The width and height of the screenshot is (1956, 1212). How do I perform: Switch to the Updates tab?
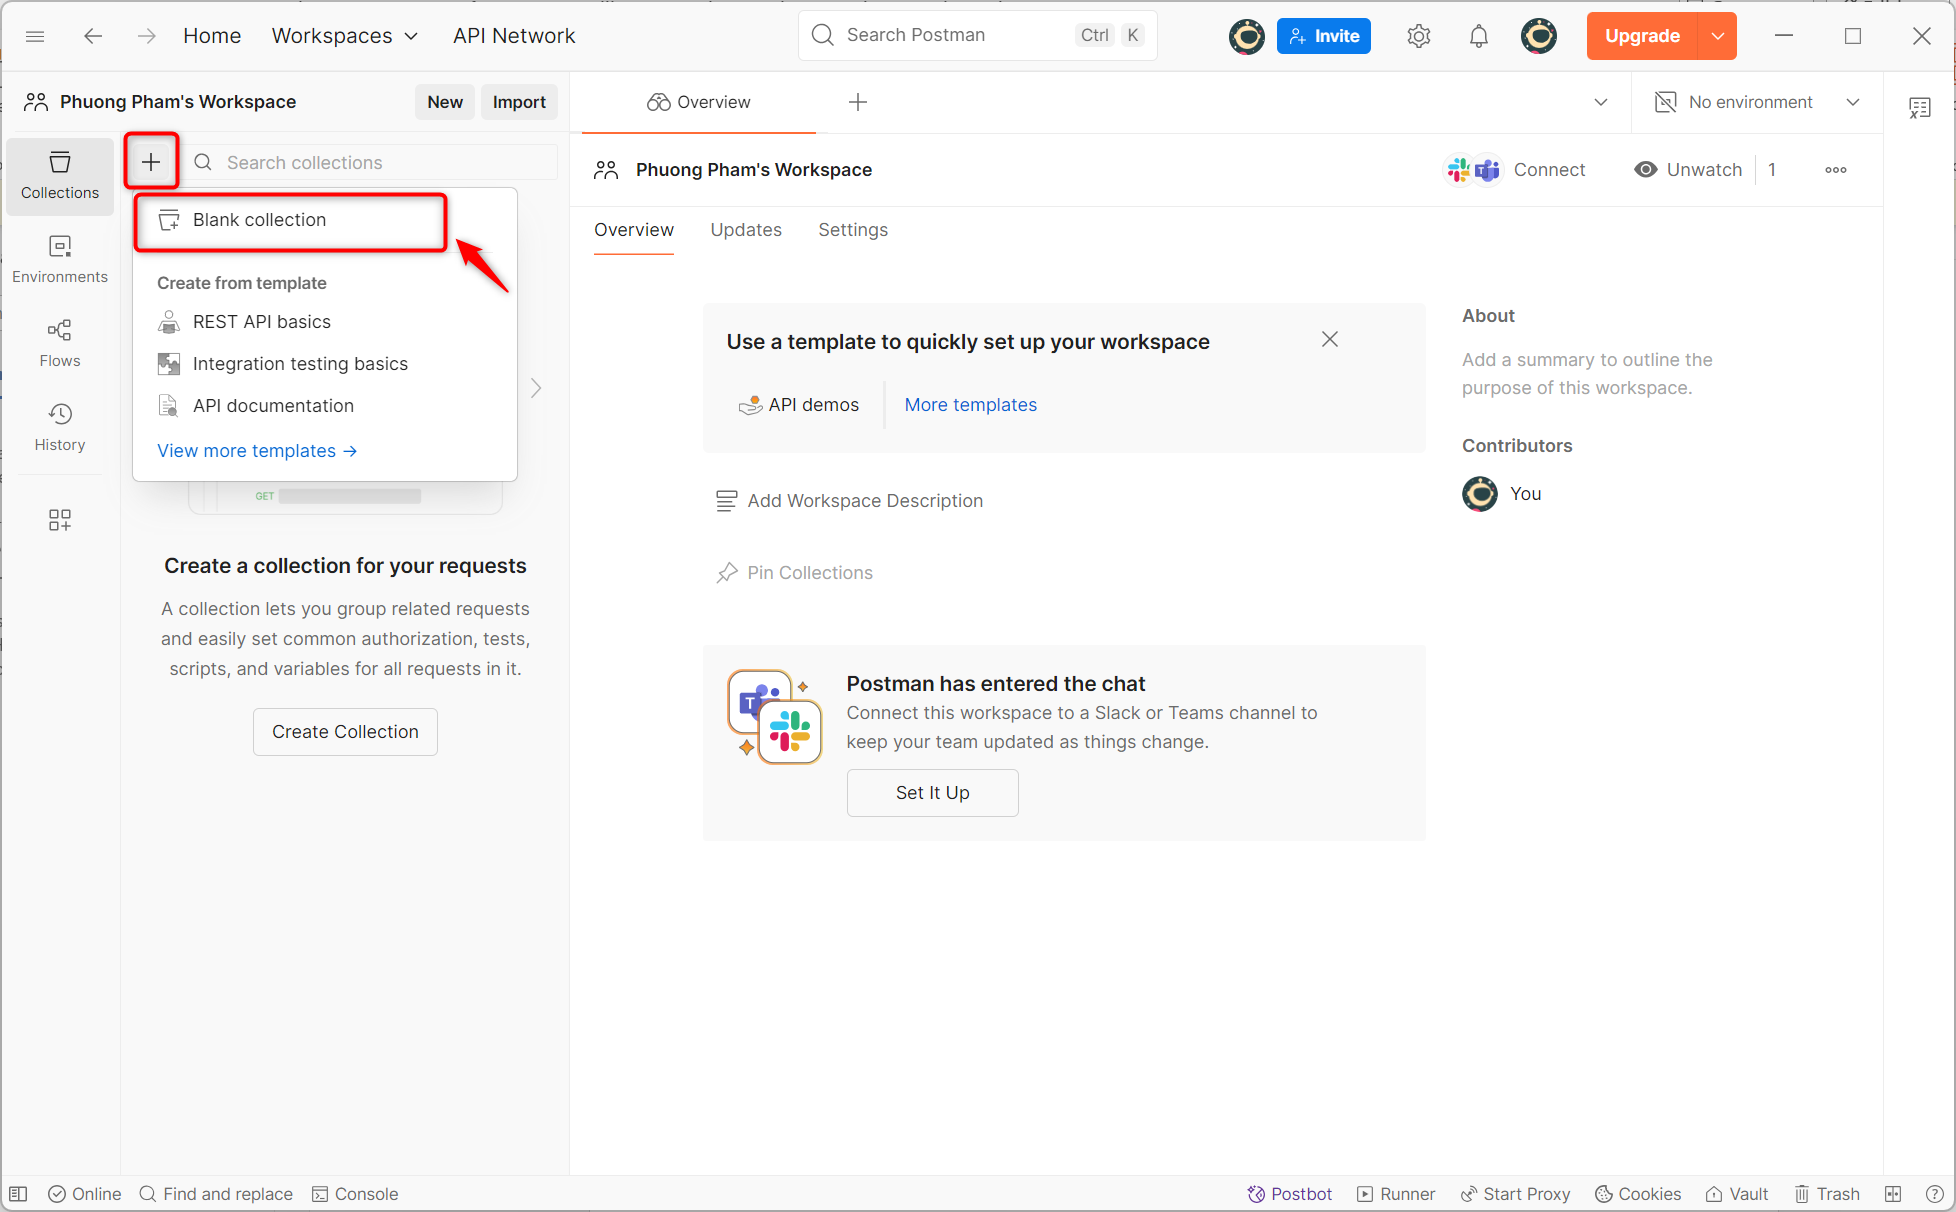click(x=746, y=229)
